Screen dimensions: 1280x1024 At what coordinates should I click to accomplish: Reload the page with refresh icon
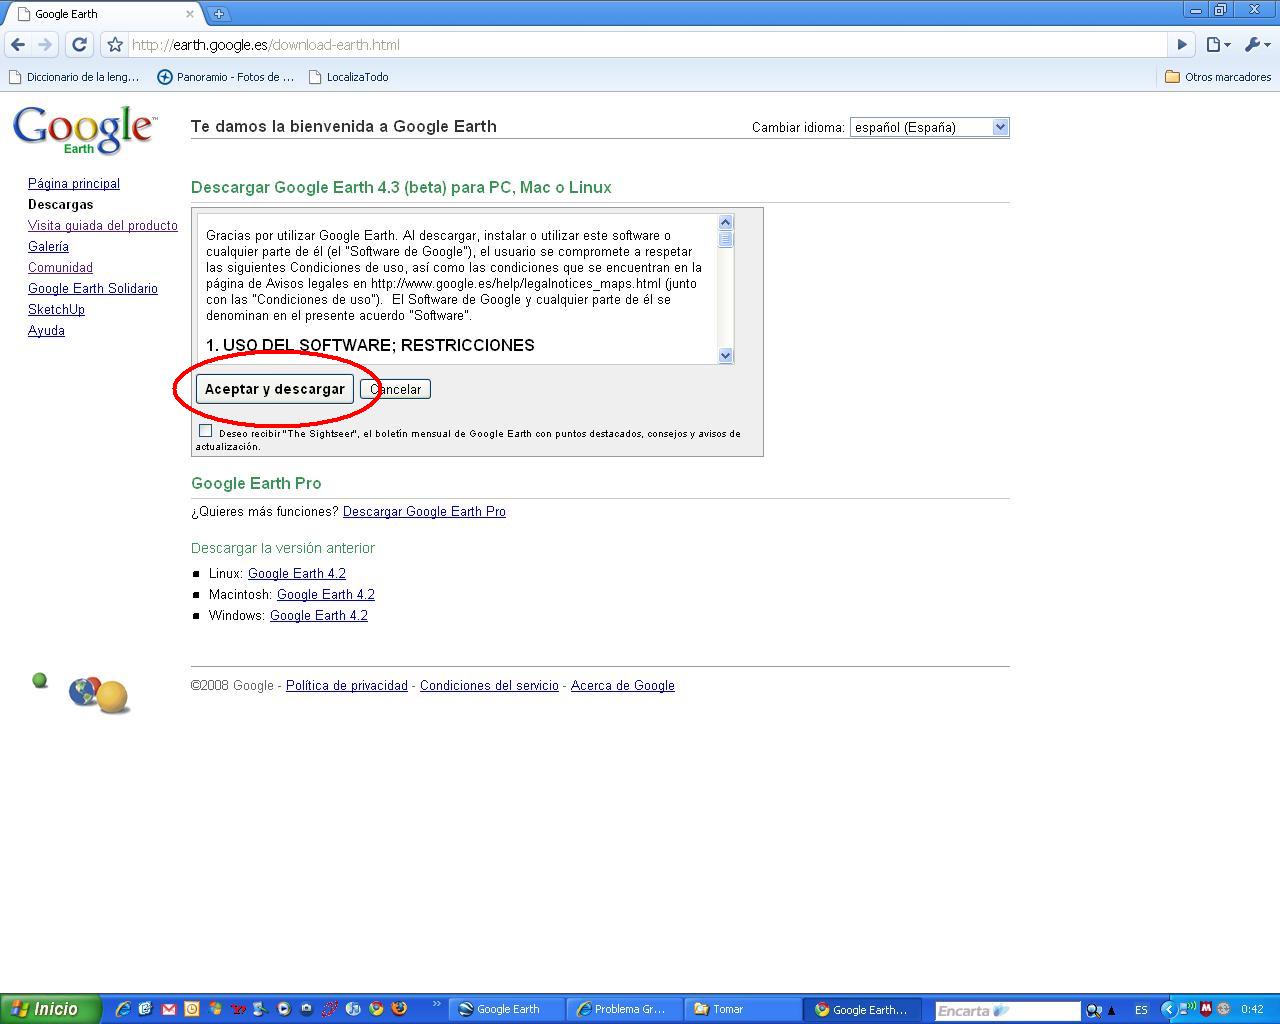(x=79, y=44)
